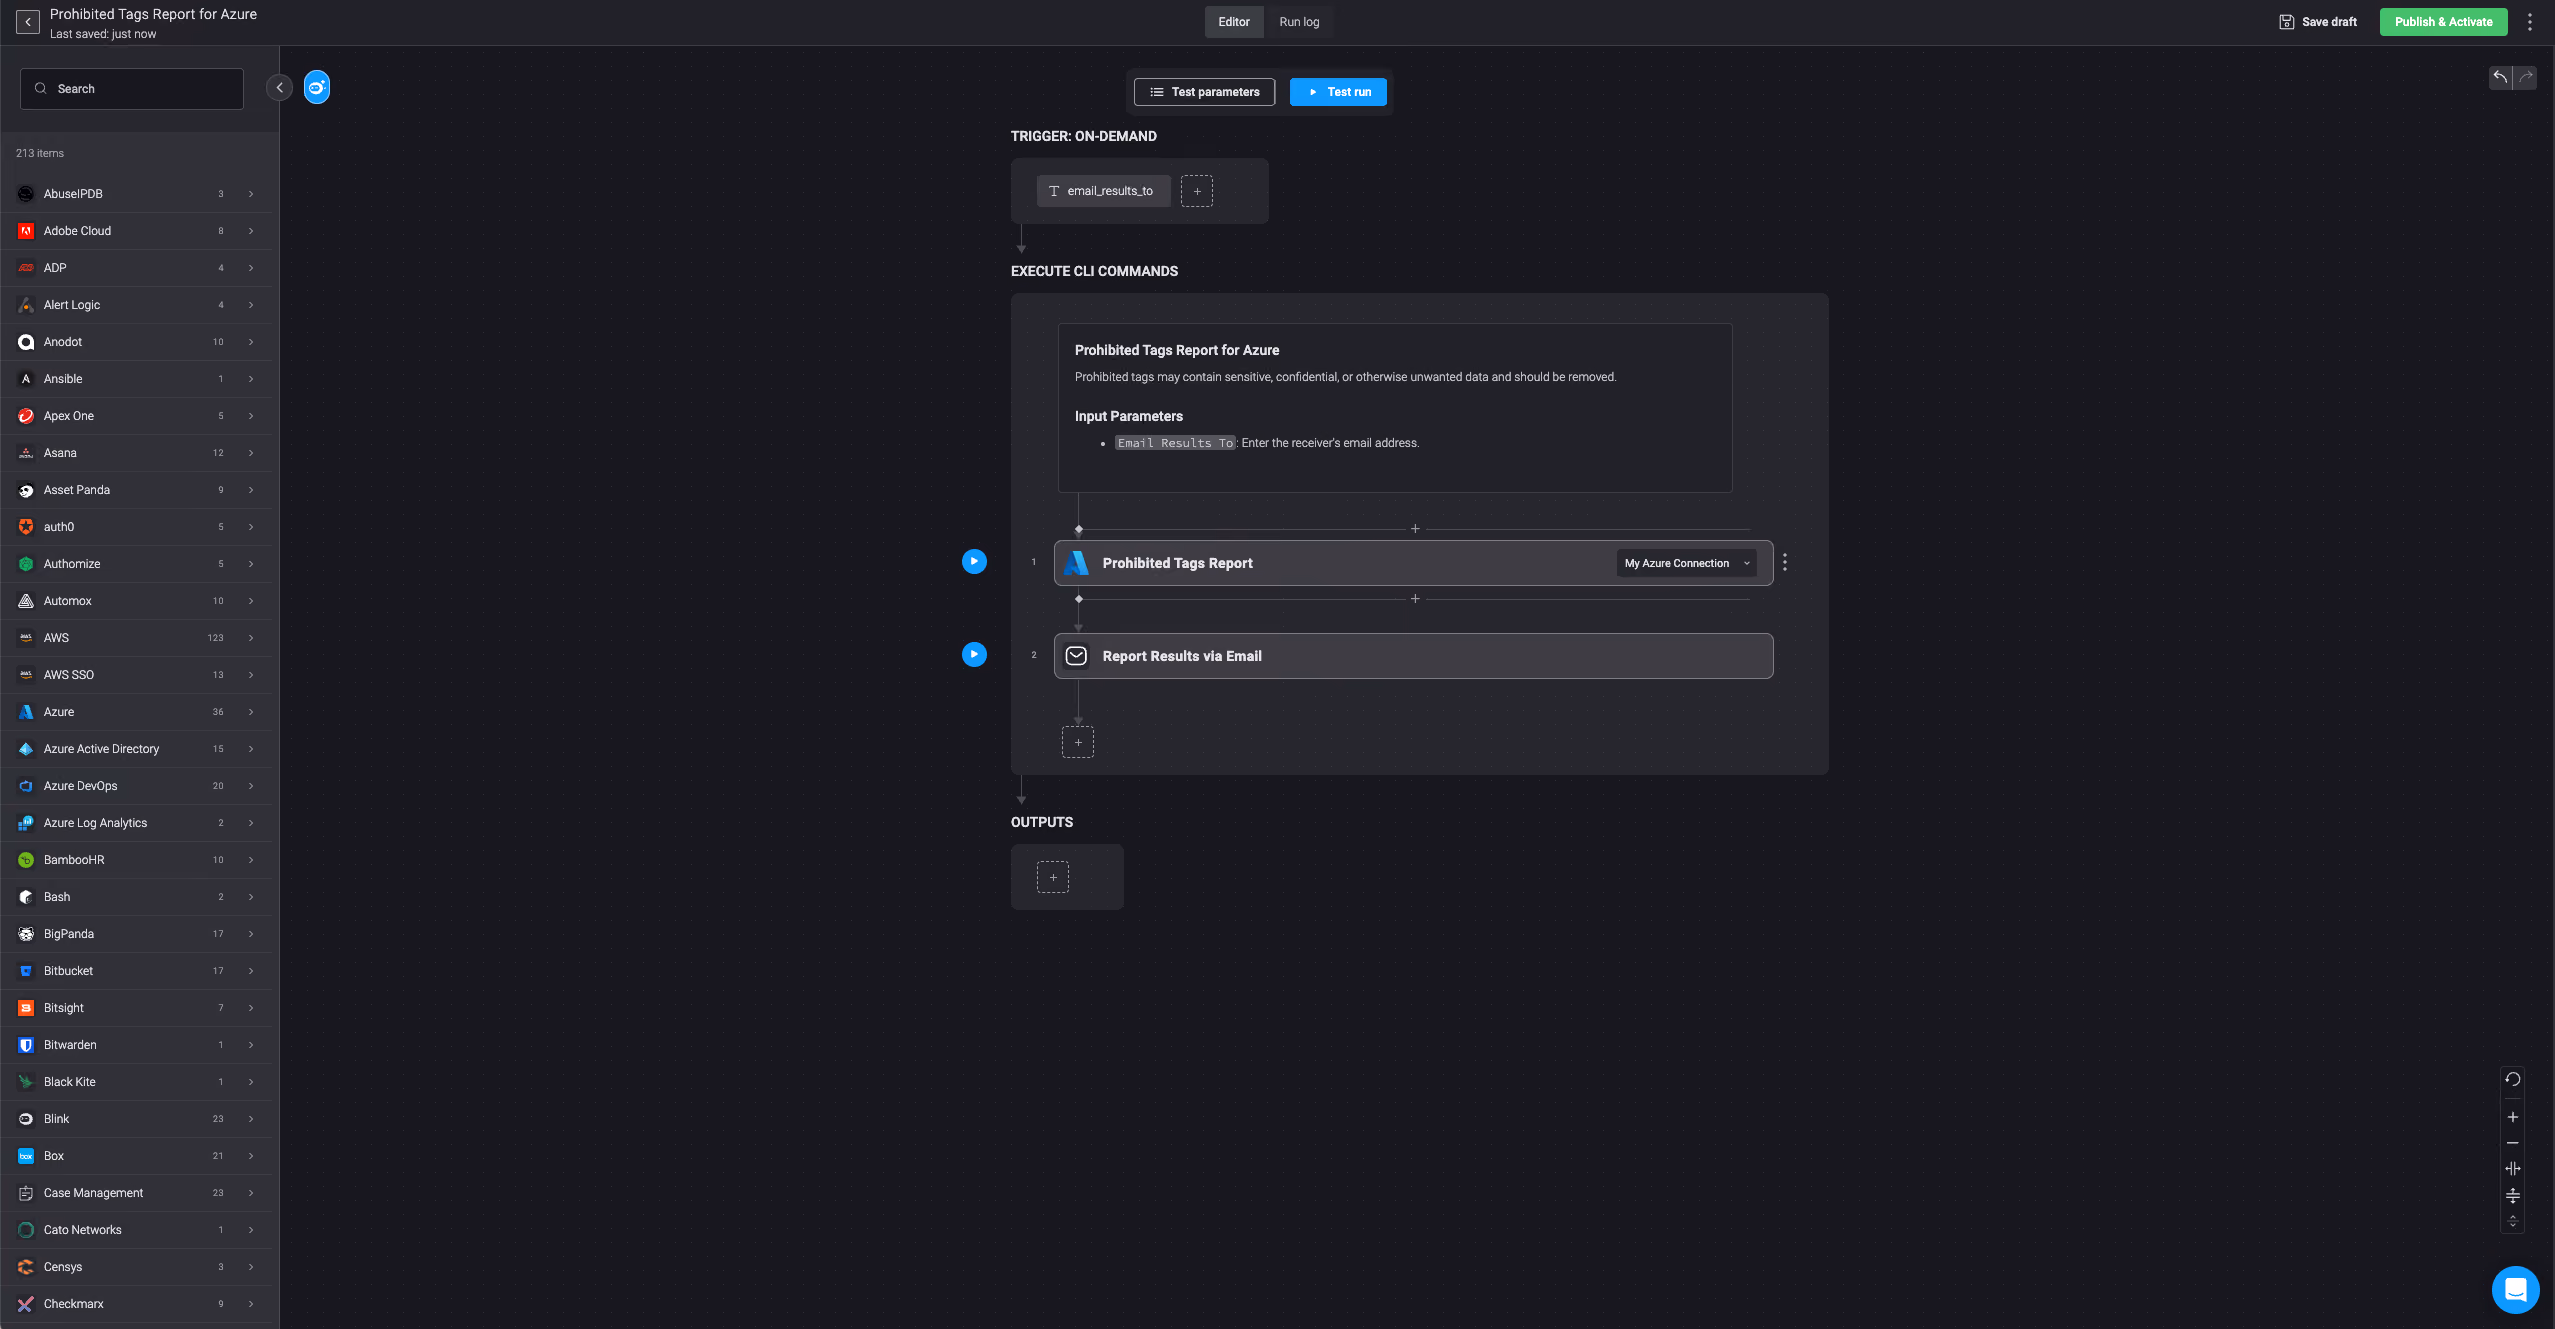The width and height of the screenshot is (2555, 1329).
Task: Insert step between the two actions
Action: coord(1415,599)
